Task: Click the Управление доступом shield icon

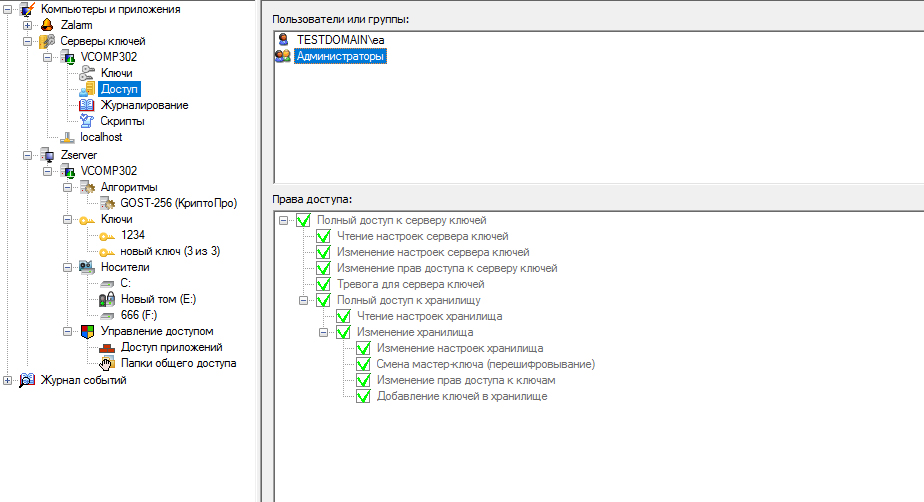Action: [87, 332]
